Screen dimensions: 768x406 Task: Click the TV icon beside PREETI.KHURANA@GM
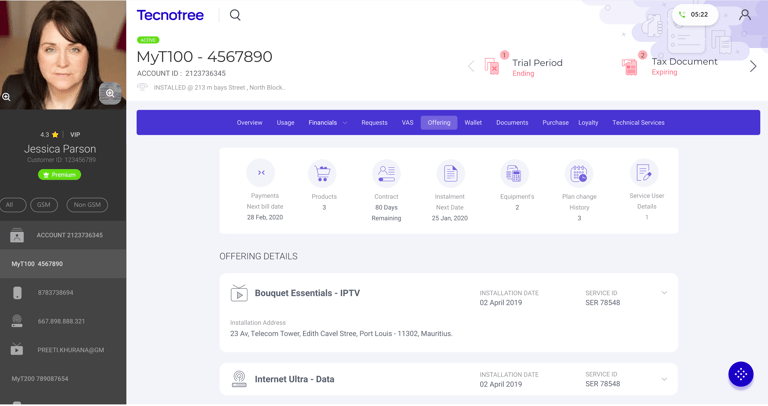17,349
